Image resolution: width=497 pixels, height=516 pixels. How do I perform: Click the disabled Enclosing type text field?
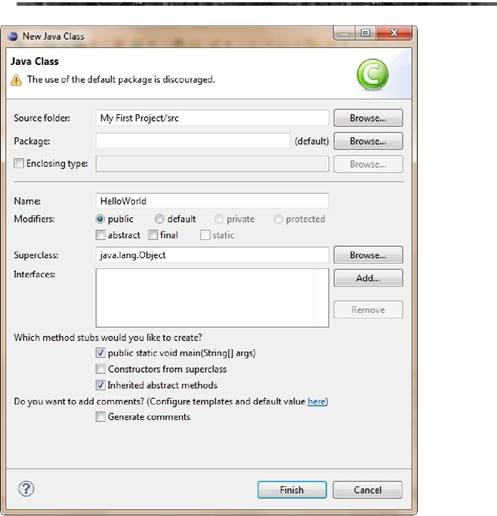pos(212,164)
